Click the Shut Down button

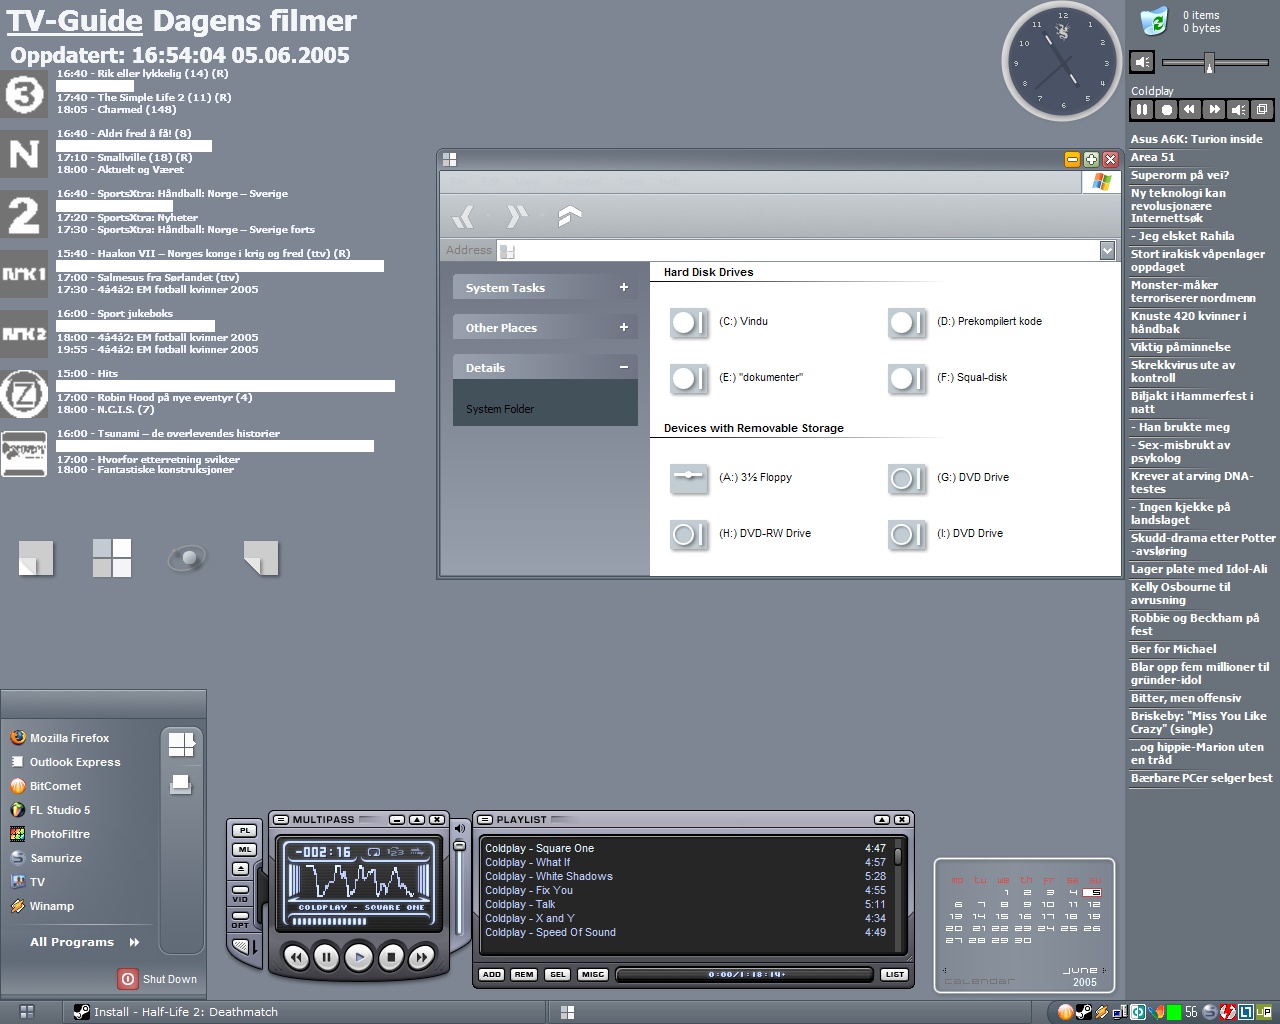[x=158, y=979]
